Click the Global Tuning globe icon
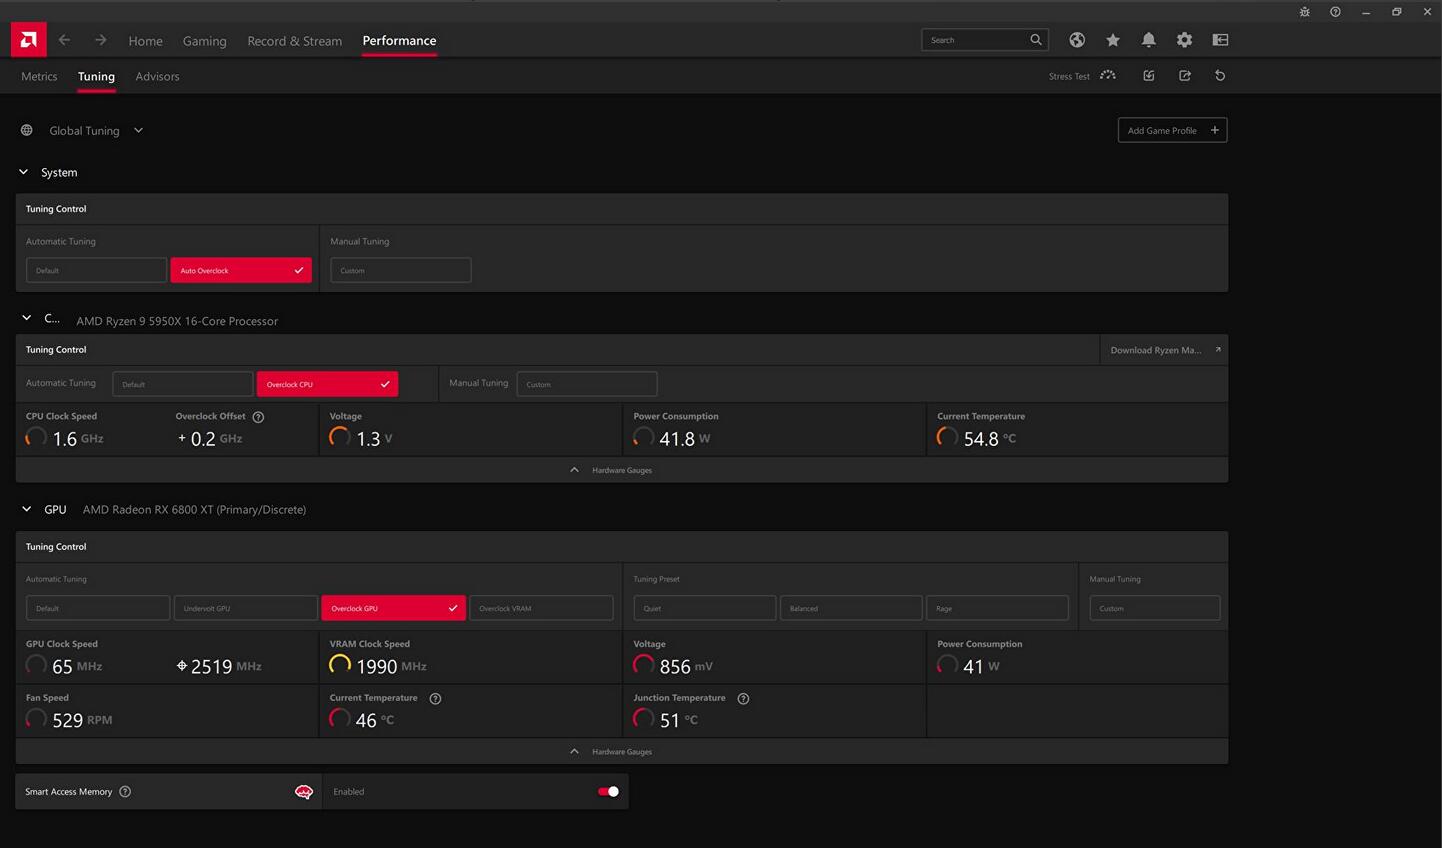This screenshot has width=1442, height=848. [x=27, y=130]
